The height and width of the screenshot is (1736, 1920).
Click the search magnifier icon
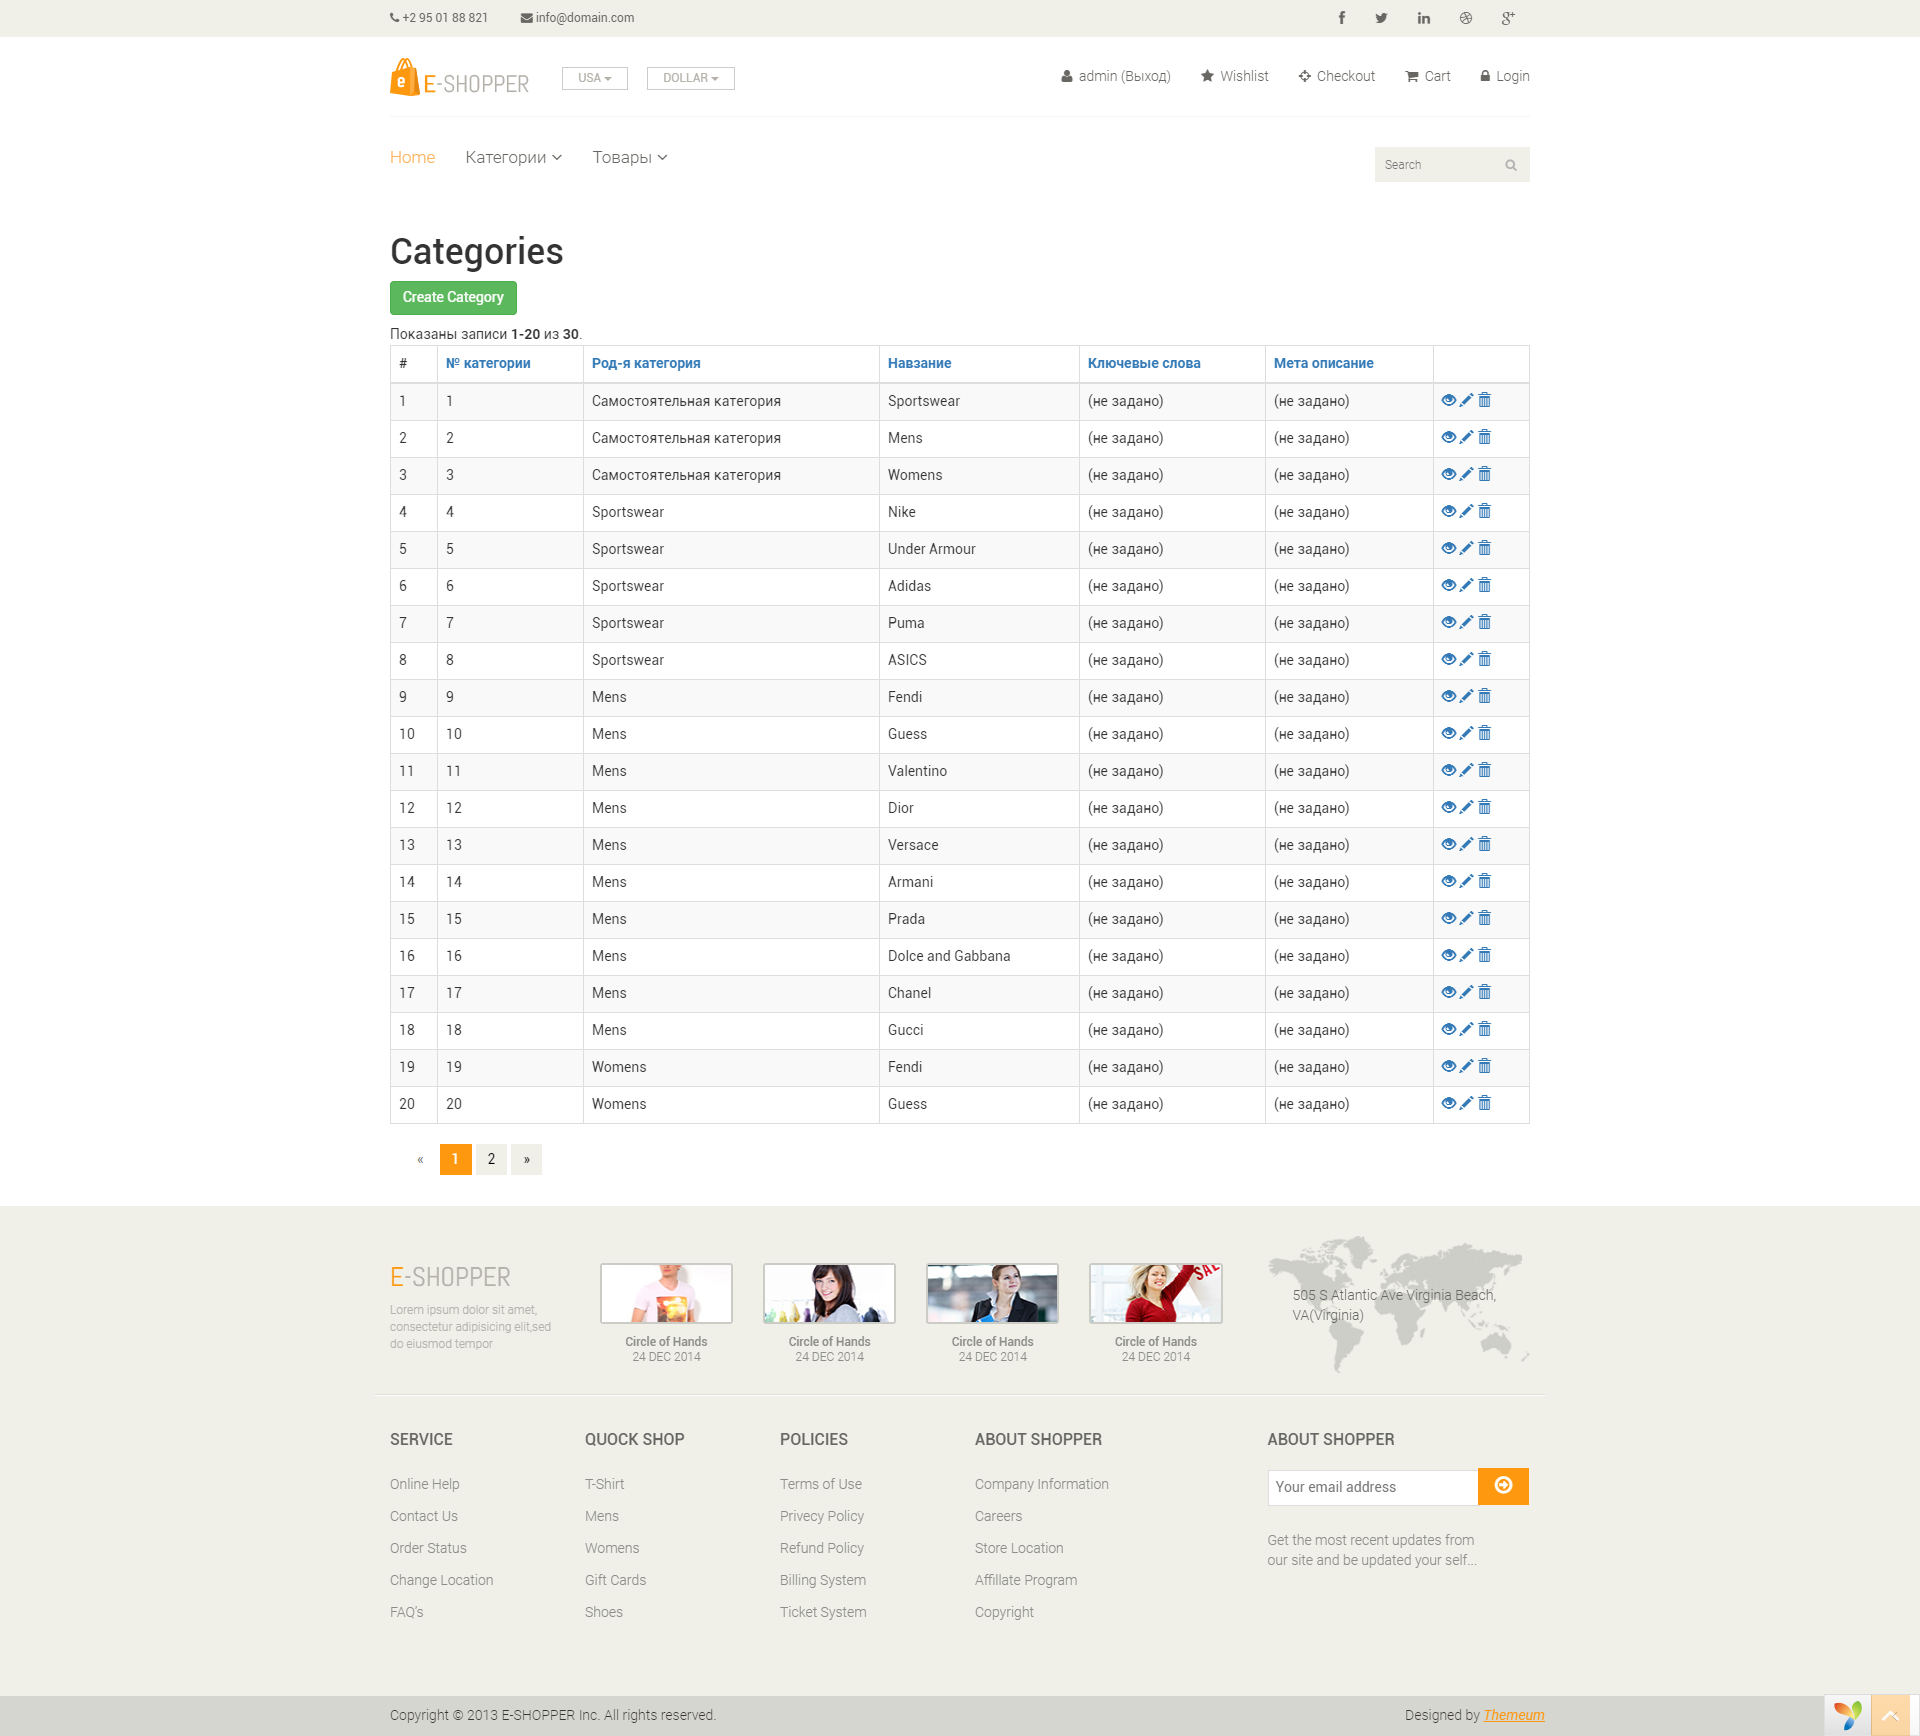pyautogui.click(x=1511, y=165)
